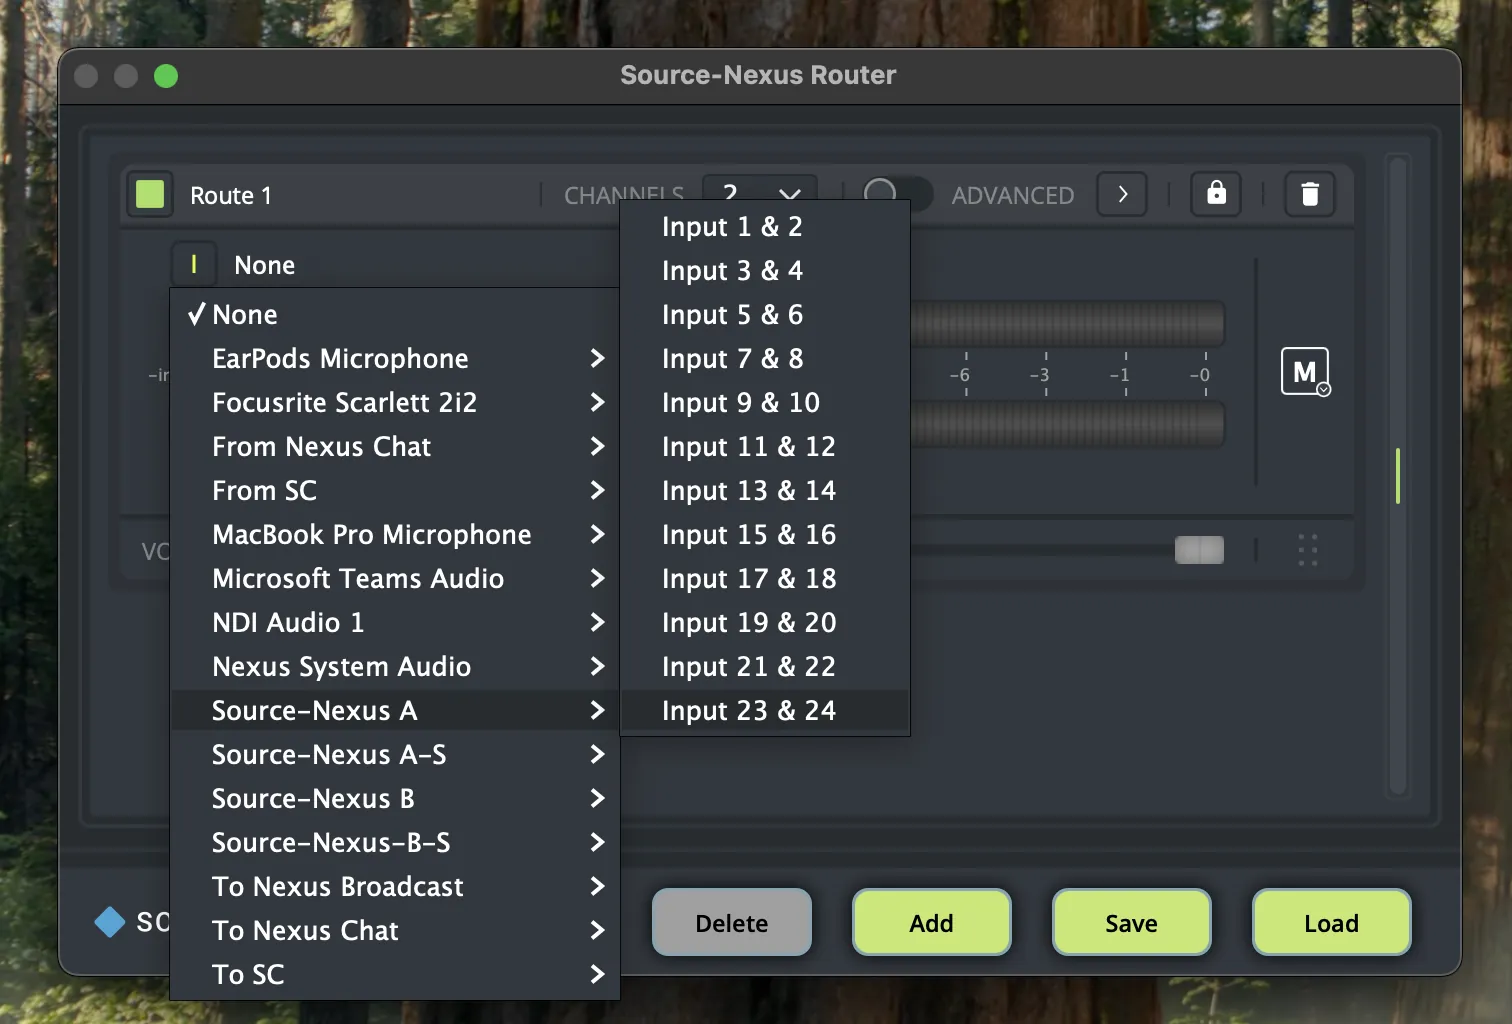Viewport: 1512px width, 1024px height.
Task: Click the Save button
Action: coord(1131,922)
